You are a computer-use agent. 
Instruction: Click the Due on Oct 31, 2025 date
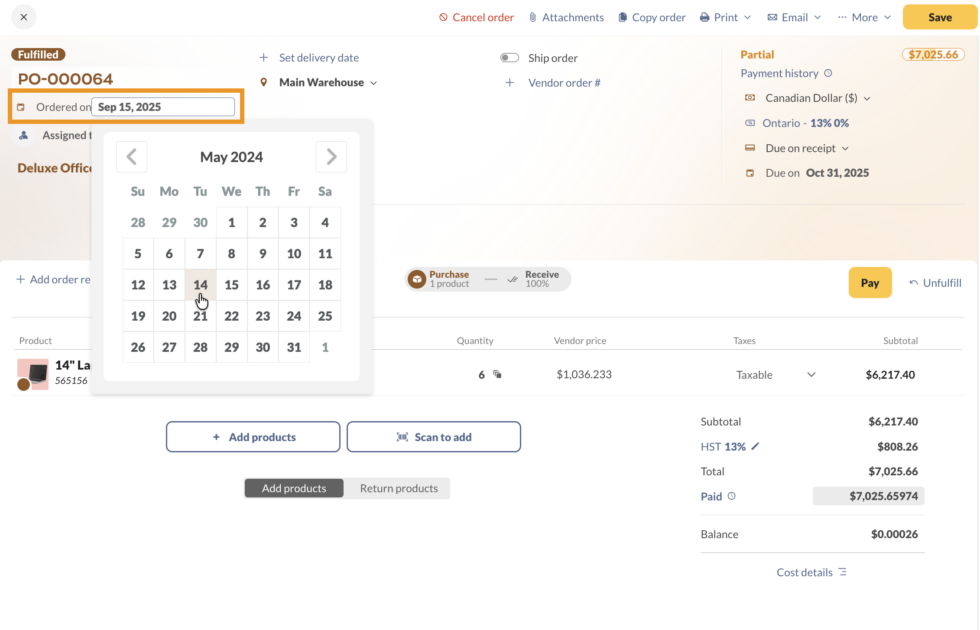pos(837,173)
